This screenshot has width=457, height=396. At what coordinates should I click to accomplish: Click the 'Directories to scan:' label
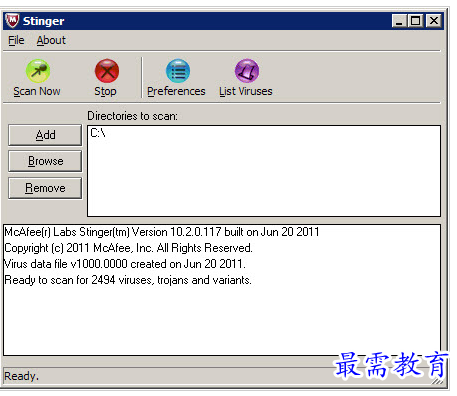133,116
